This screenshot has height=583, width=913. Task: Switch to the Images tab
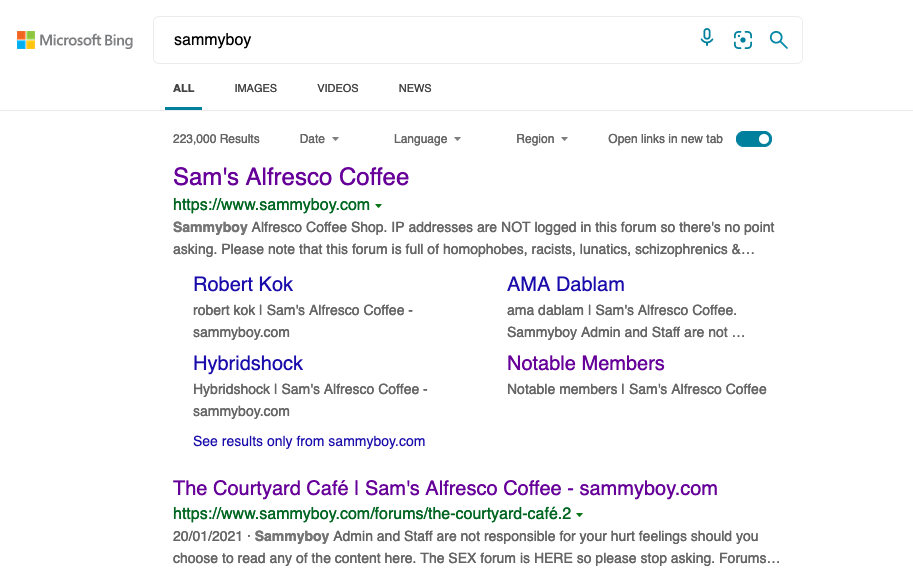[x=255, y=88]
